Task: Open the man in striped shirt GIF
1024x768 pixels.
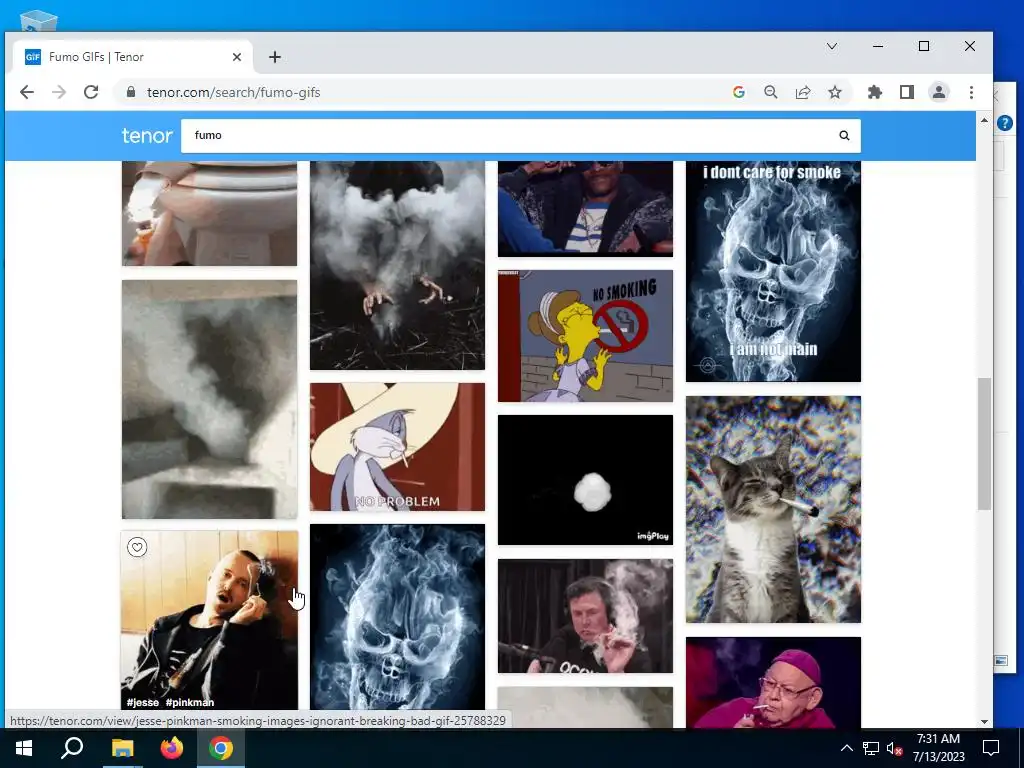Action: 585,209
